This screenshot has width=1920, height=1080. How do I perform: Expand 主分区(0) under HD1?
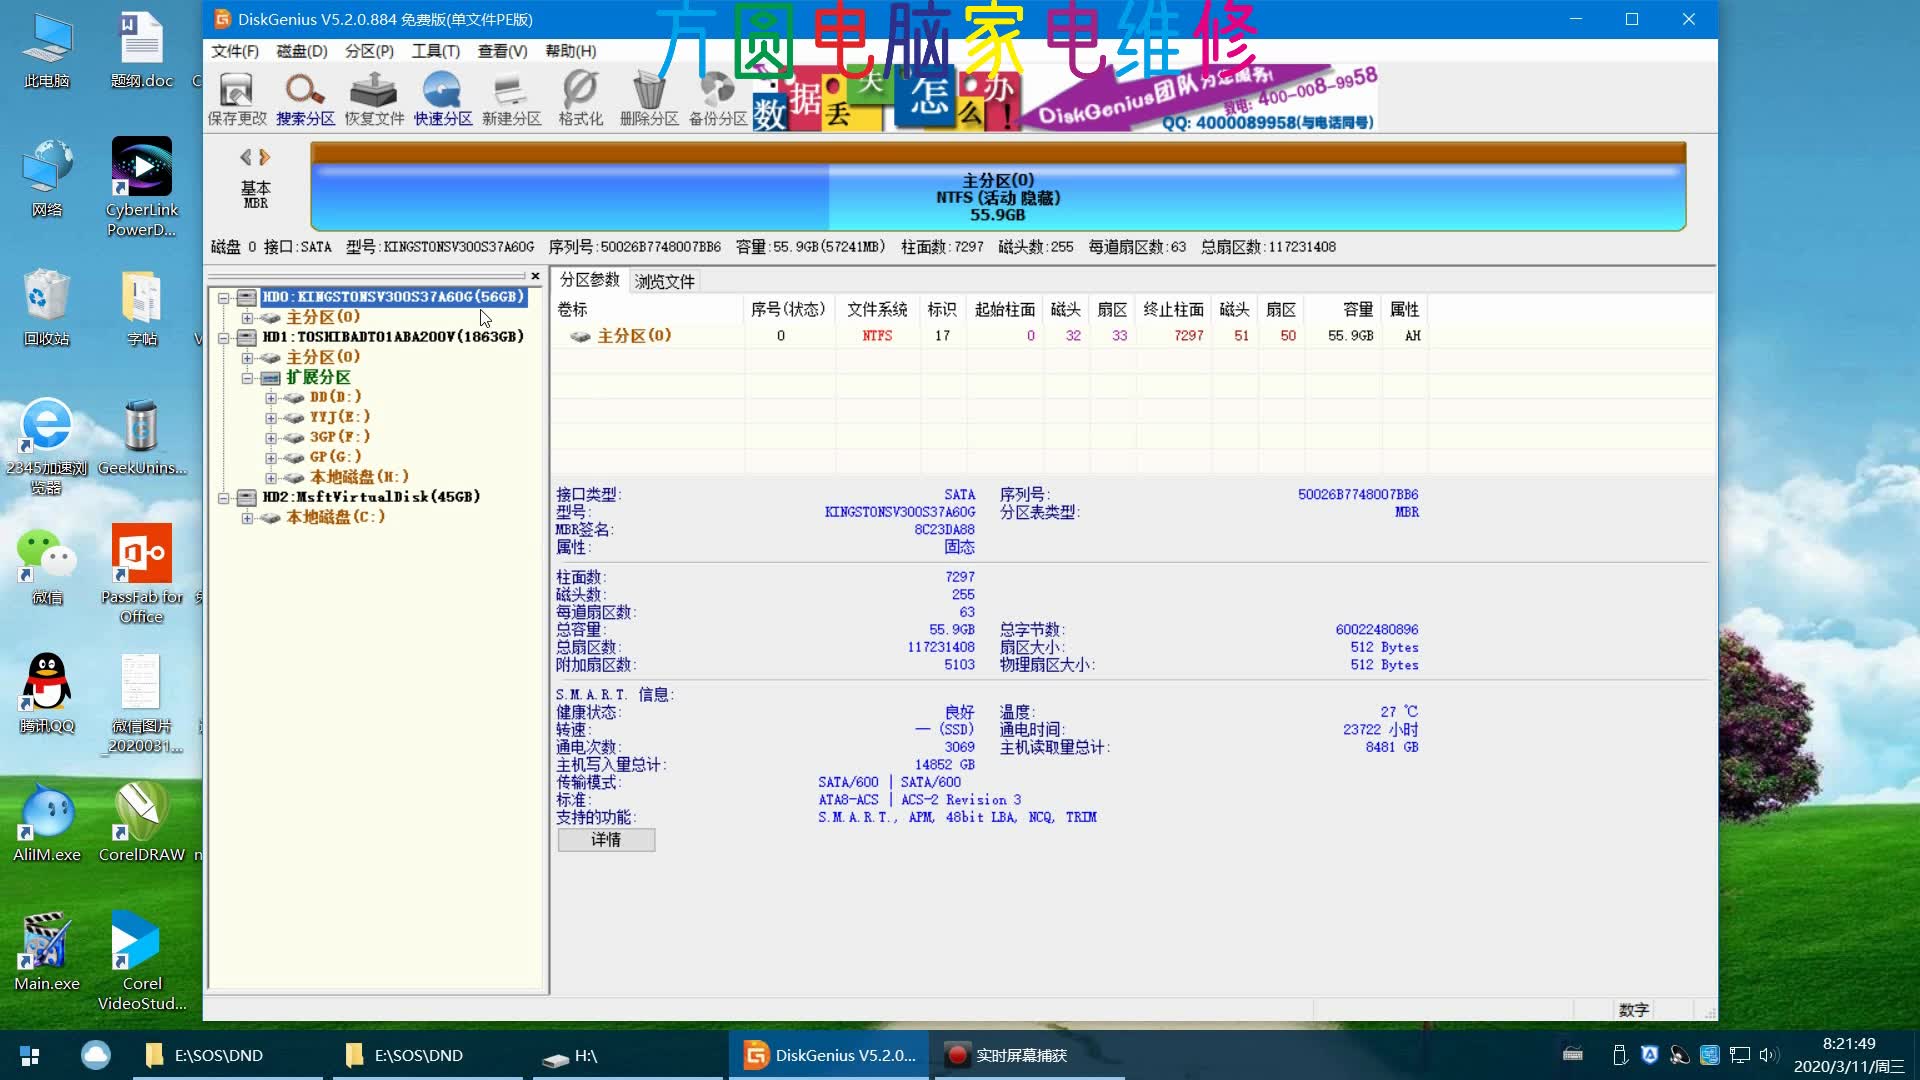[x=247, y=358]
